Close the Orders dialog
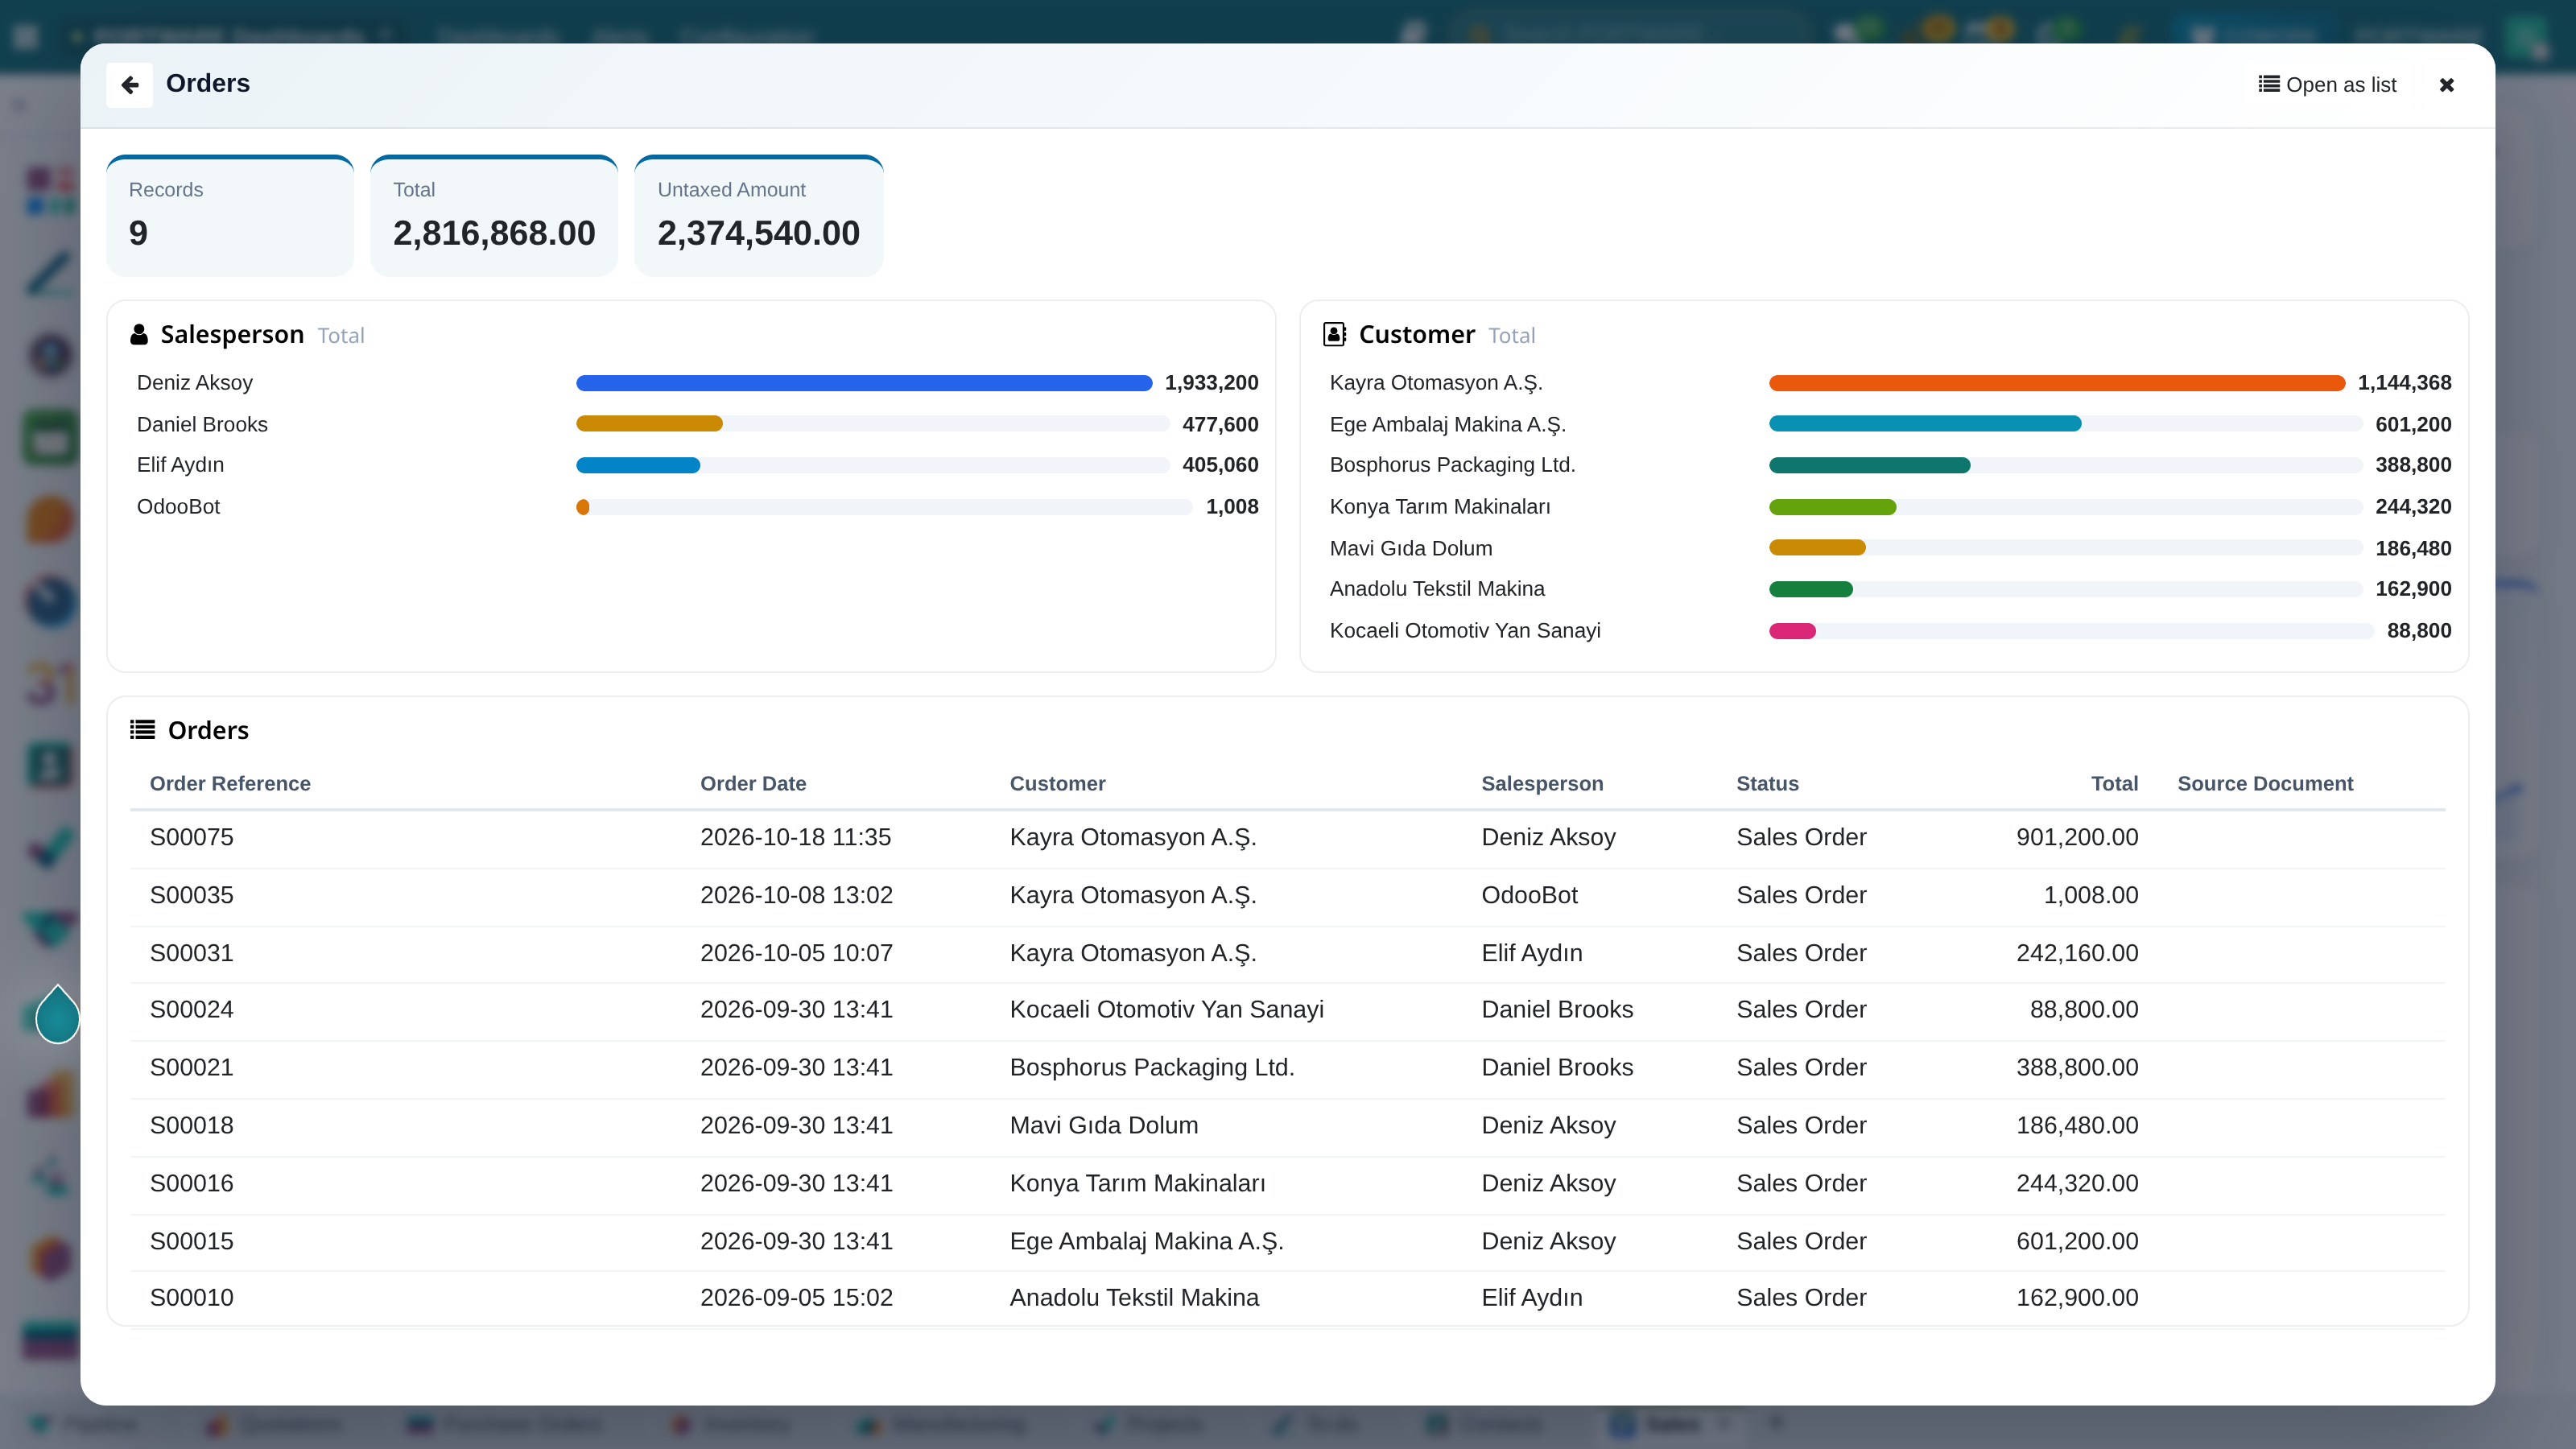Image resolution: width=2576 pixels, height=1449 pixels. pos(2446,85)
